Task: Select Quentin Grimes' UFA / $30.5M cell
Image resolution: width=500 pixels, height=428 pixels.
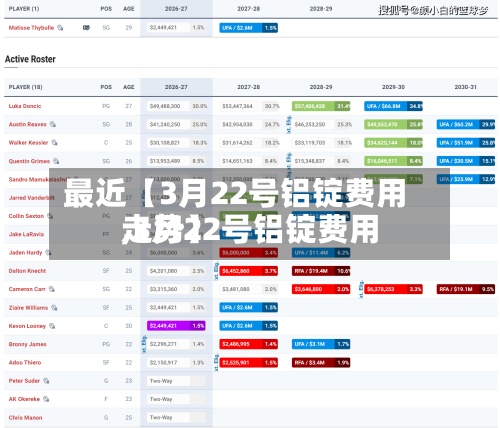Action: (x=466, y=161)
